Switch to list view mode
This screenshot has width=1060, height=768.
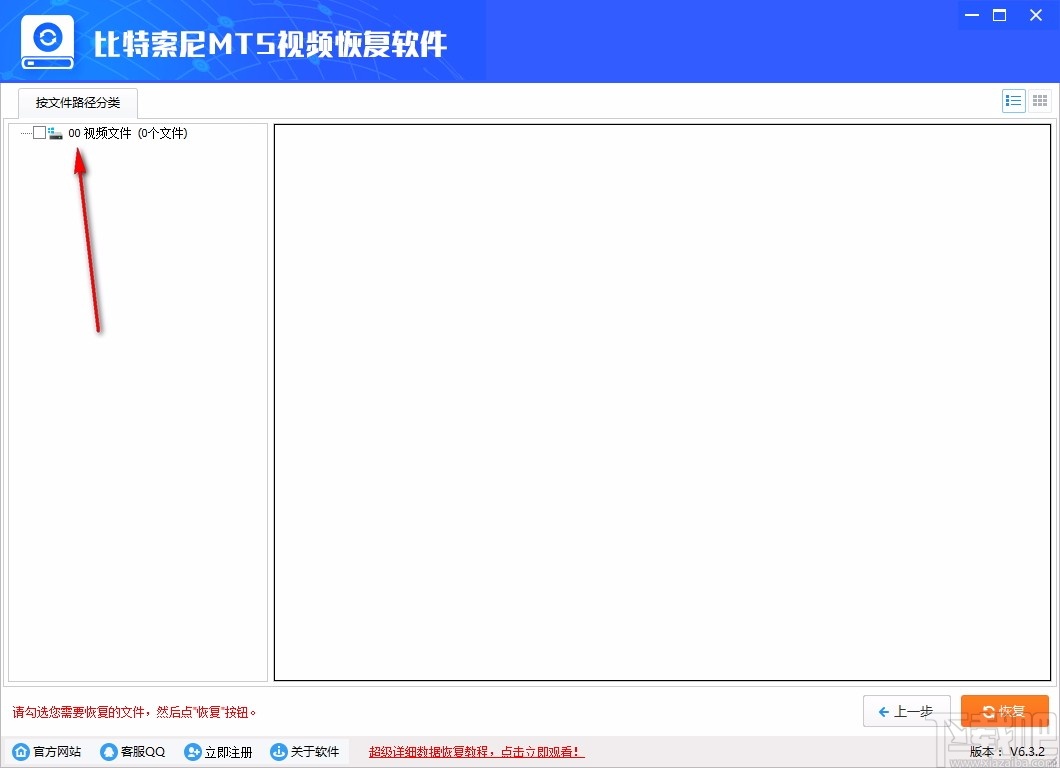pos(1013,100)
